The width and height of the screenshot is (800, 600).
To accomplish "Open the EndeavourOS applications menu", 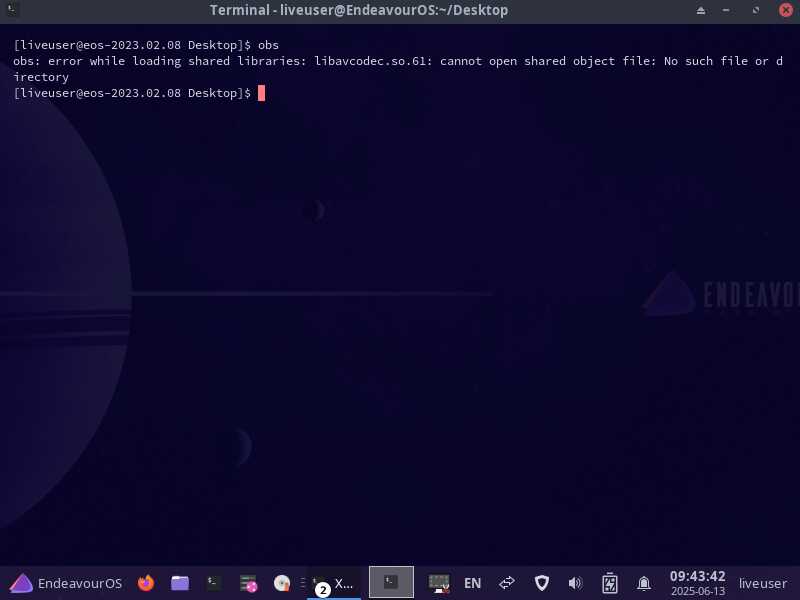I will [x=66, y=583].
